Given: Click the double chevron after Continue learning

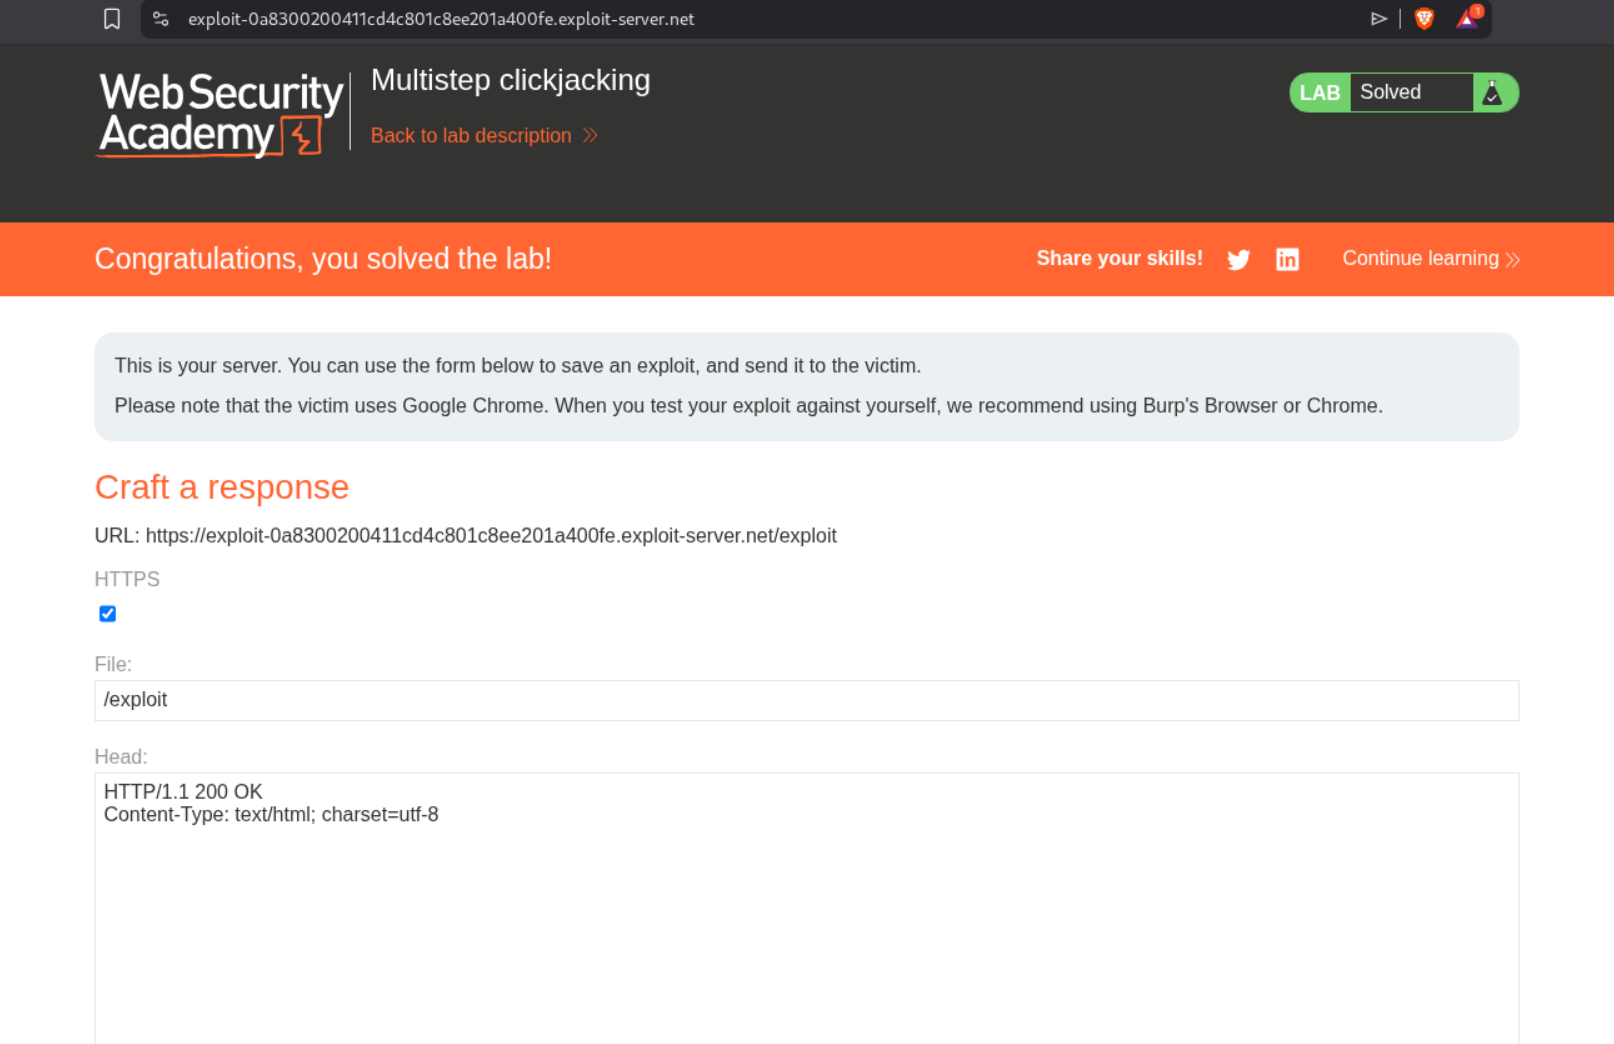Looking at the screenshot, I should (x=1512, y=260).
